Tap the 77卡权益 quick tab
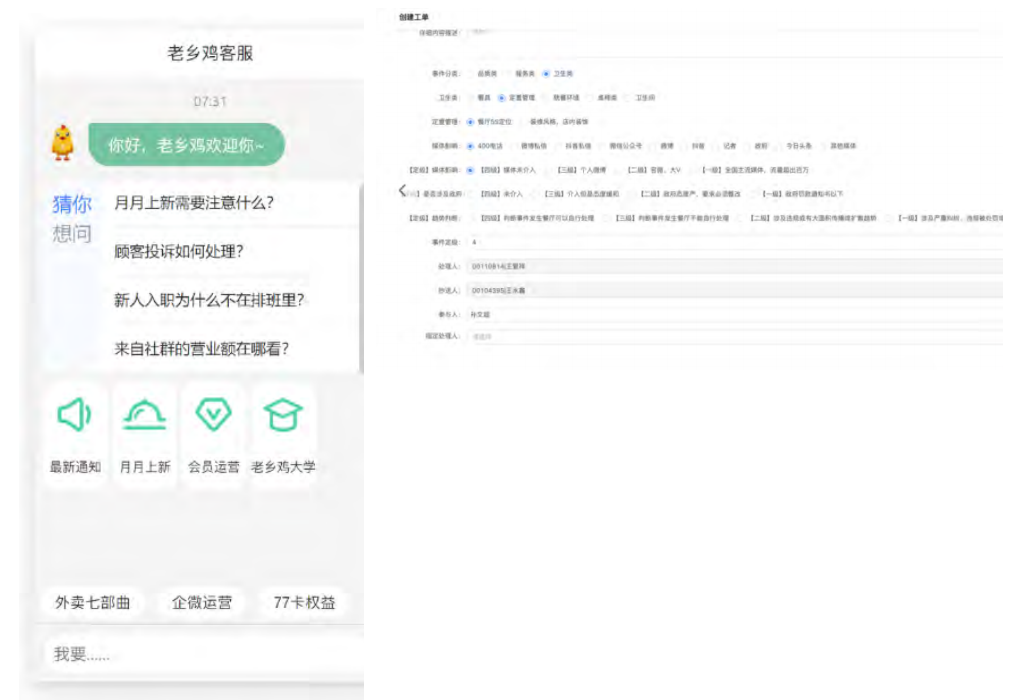The image size is (1024, 700). pyautogui.click(x=304, y=603)
